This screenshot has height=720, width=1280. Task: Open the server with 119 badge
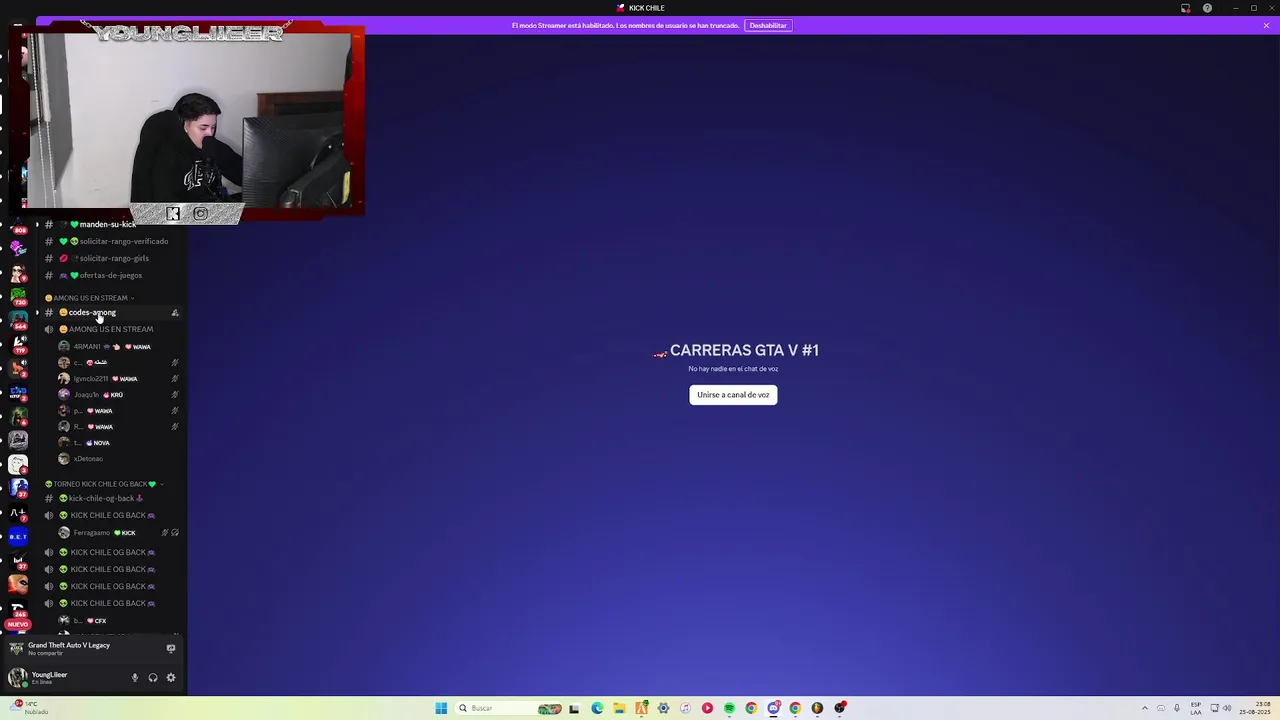point(18,343)
